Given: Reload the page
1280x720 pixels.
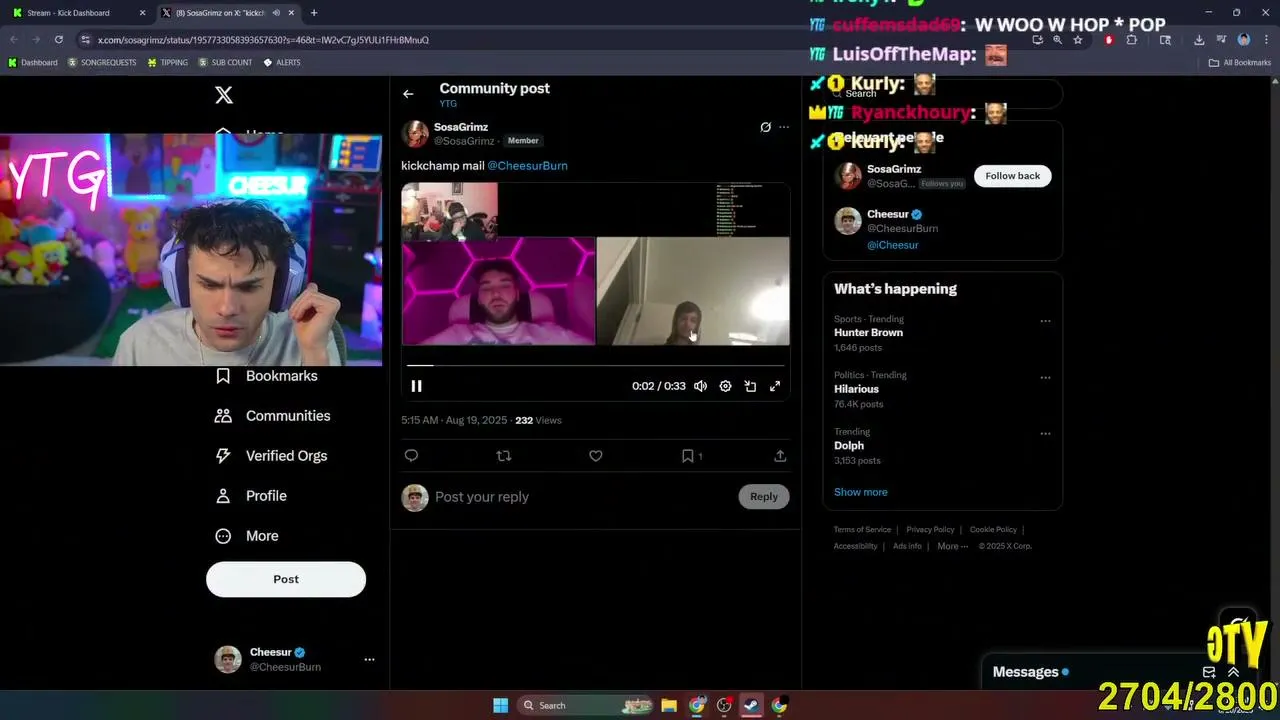Looking at the screenshot, I should pyautogui.click(x=59, y=40).
